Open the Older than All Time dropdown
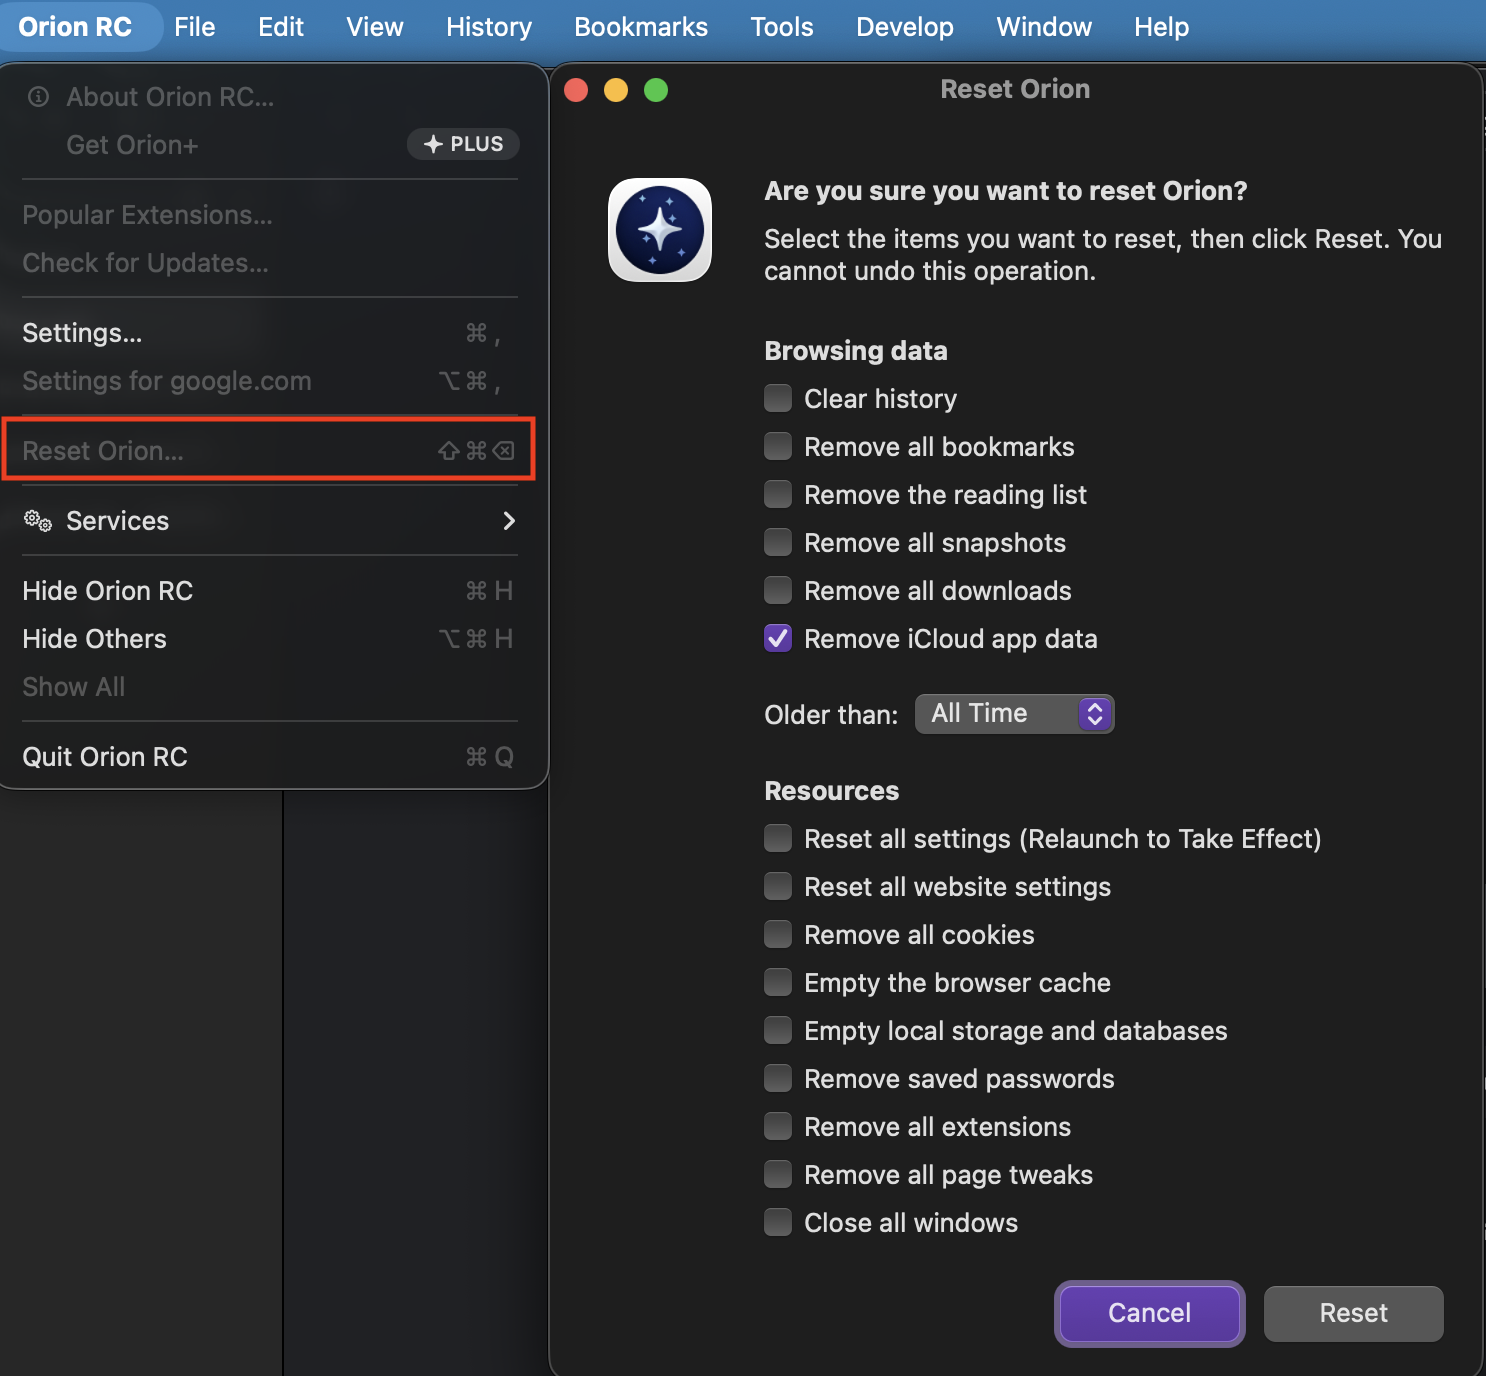This screenshot has width=1486, height=1376. 1014,714
